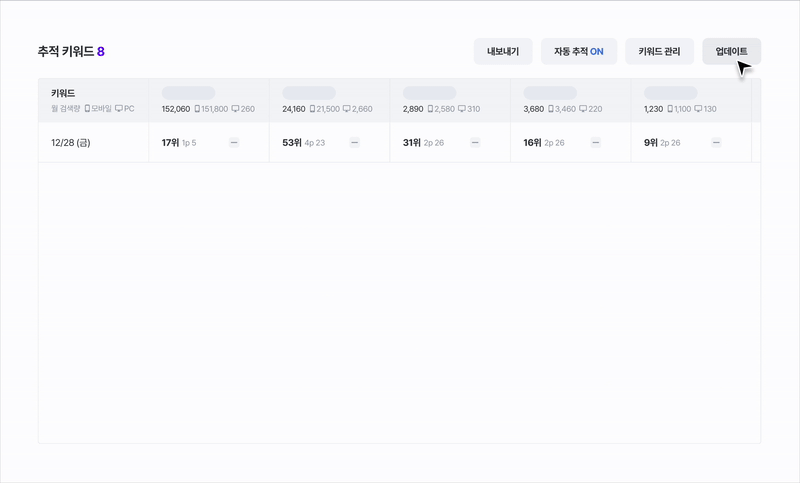The width and height of the screenshot is (800, 483).
Task: Click the 3,680 search volume value
Action: pyautogui.click(x=534, y=109)
